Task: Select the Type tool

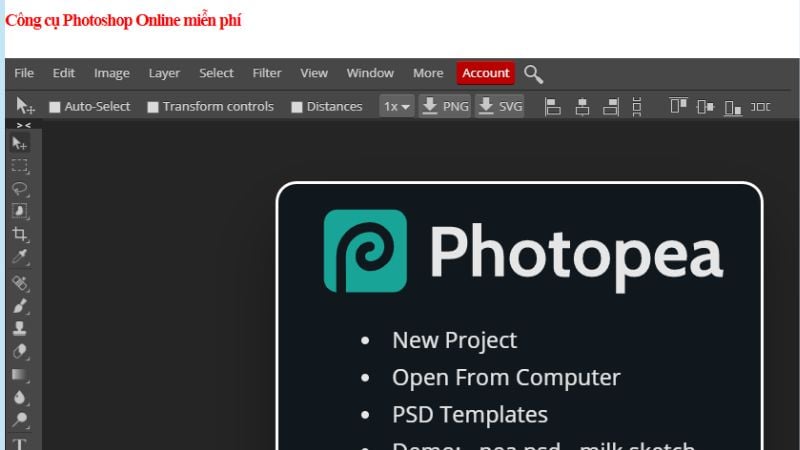Action: click(x=19, y=443)
